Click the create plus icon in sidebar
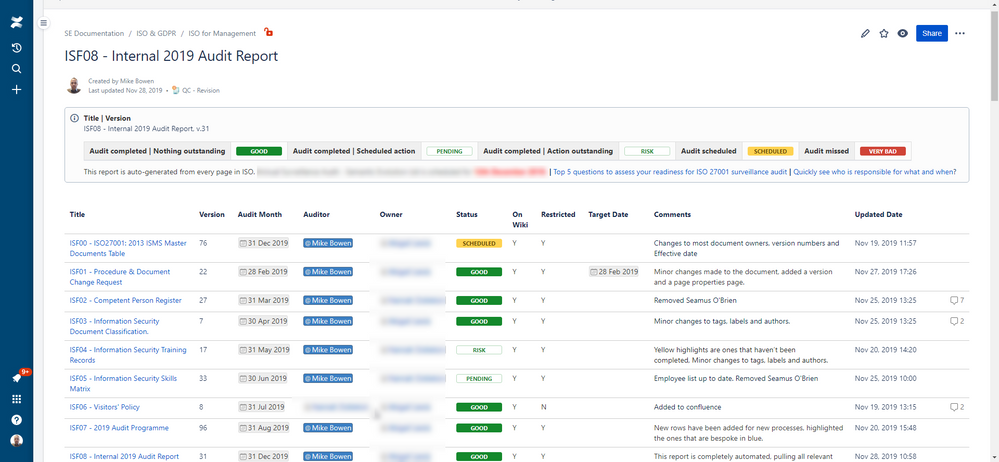Image resolution: width=999 pixels, height=462 pixels. pyautogui.click(x=17, y=90)
